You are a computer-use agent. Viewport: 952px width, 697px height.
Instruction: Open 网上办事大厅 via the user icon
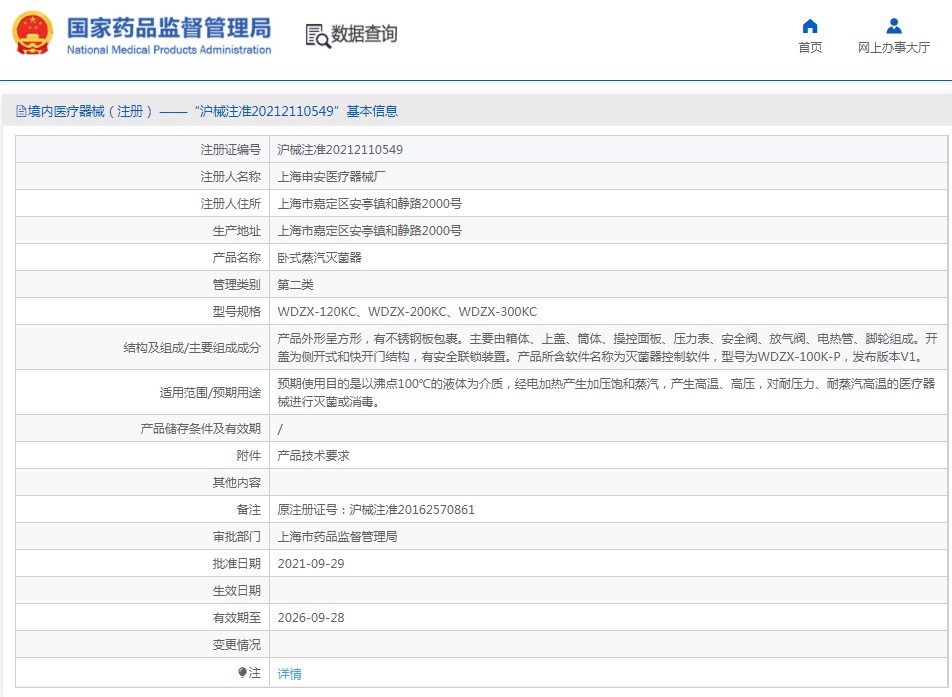[x=894, y=26]
